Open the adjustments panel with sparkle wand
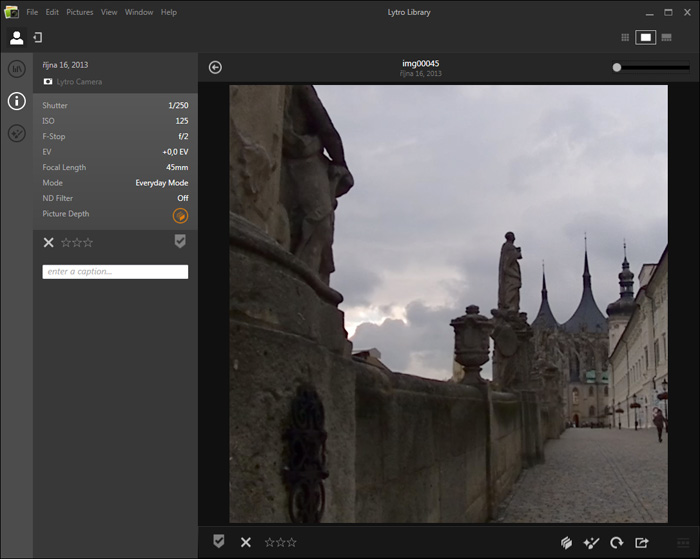Image resolution: width=700 pixels, height=559 pixels. pyautogui.click(x=16, y=133)
